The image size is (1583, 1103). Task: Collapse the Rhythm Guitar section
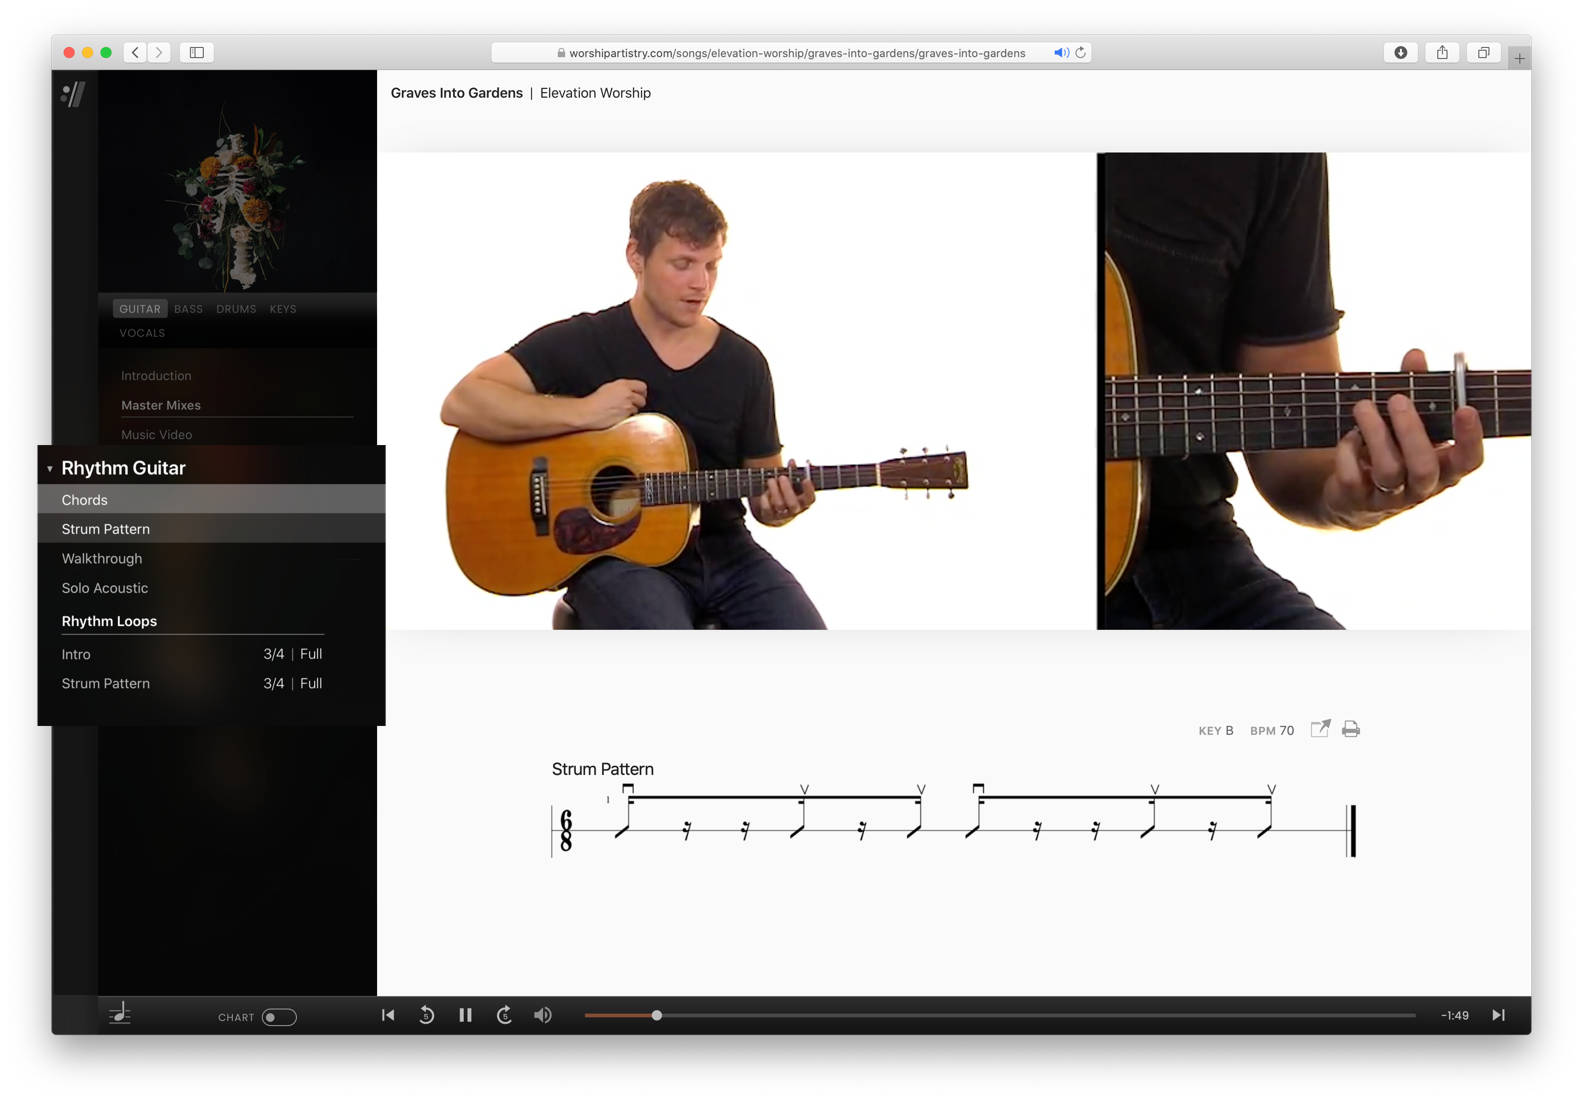(50, 468)
